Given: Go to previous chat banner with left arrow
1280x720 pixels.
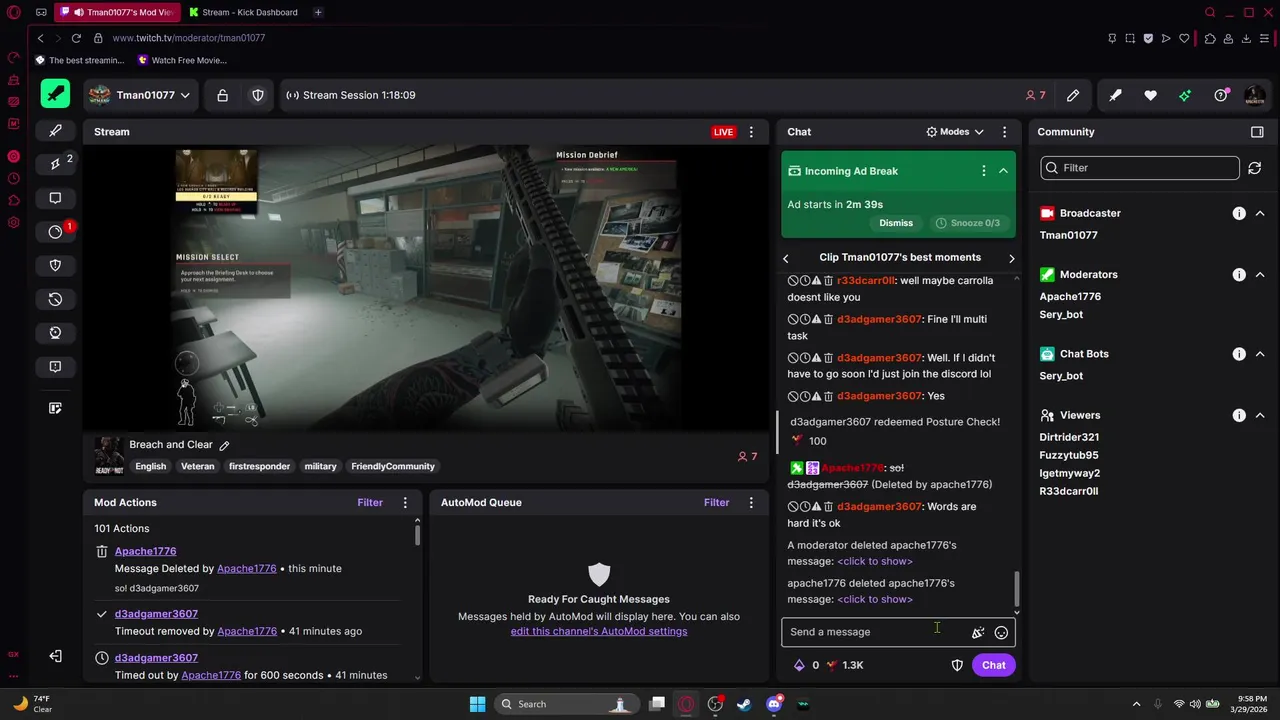Looking at the screenshot, I should click(785, 258).
